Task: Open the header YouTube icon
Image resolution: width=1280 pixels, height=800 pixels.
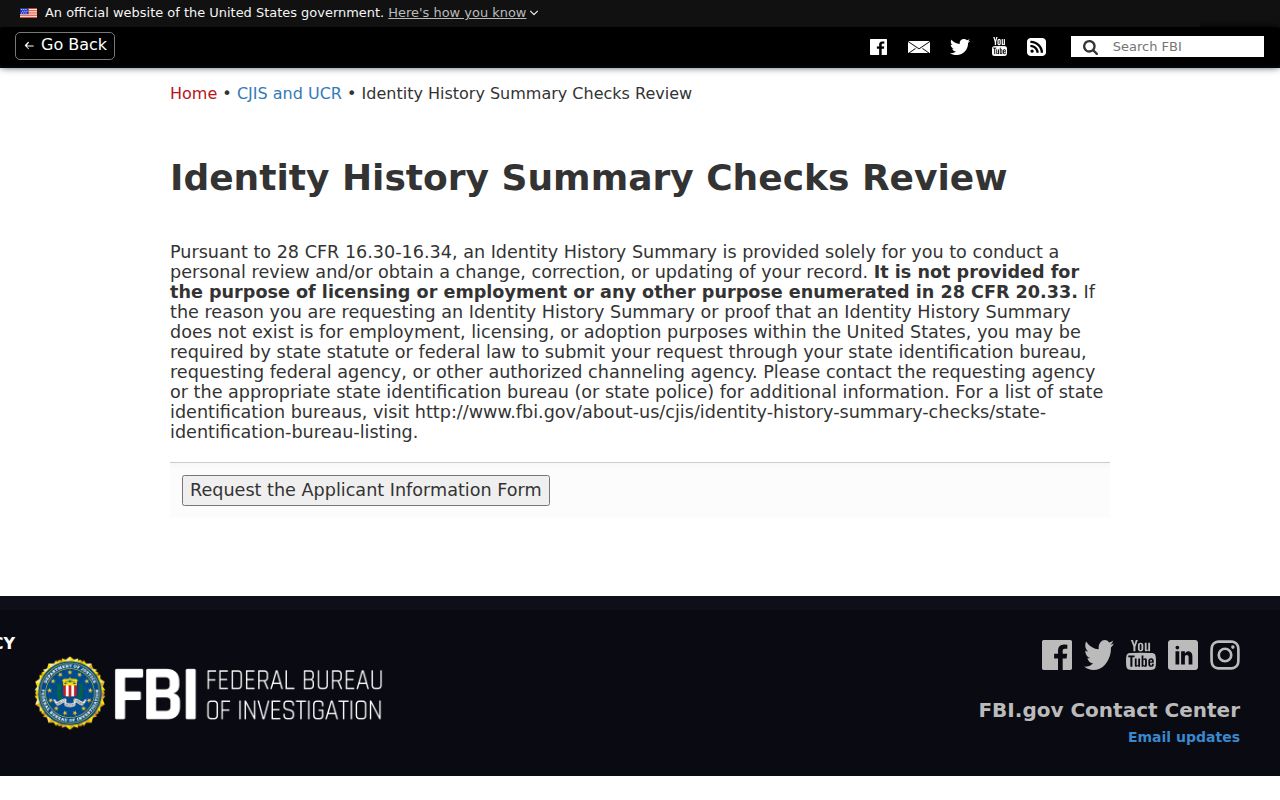Action: tap(999, 47)
